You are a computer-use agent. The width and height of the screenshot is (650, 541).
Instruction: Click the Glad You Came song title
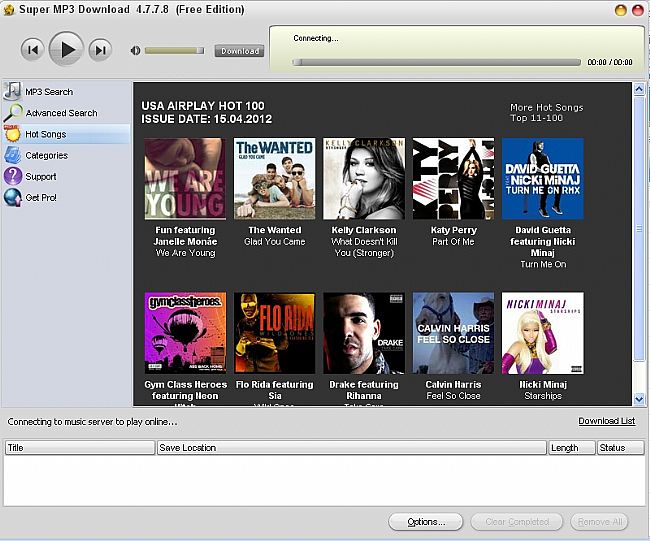274,242
